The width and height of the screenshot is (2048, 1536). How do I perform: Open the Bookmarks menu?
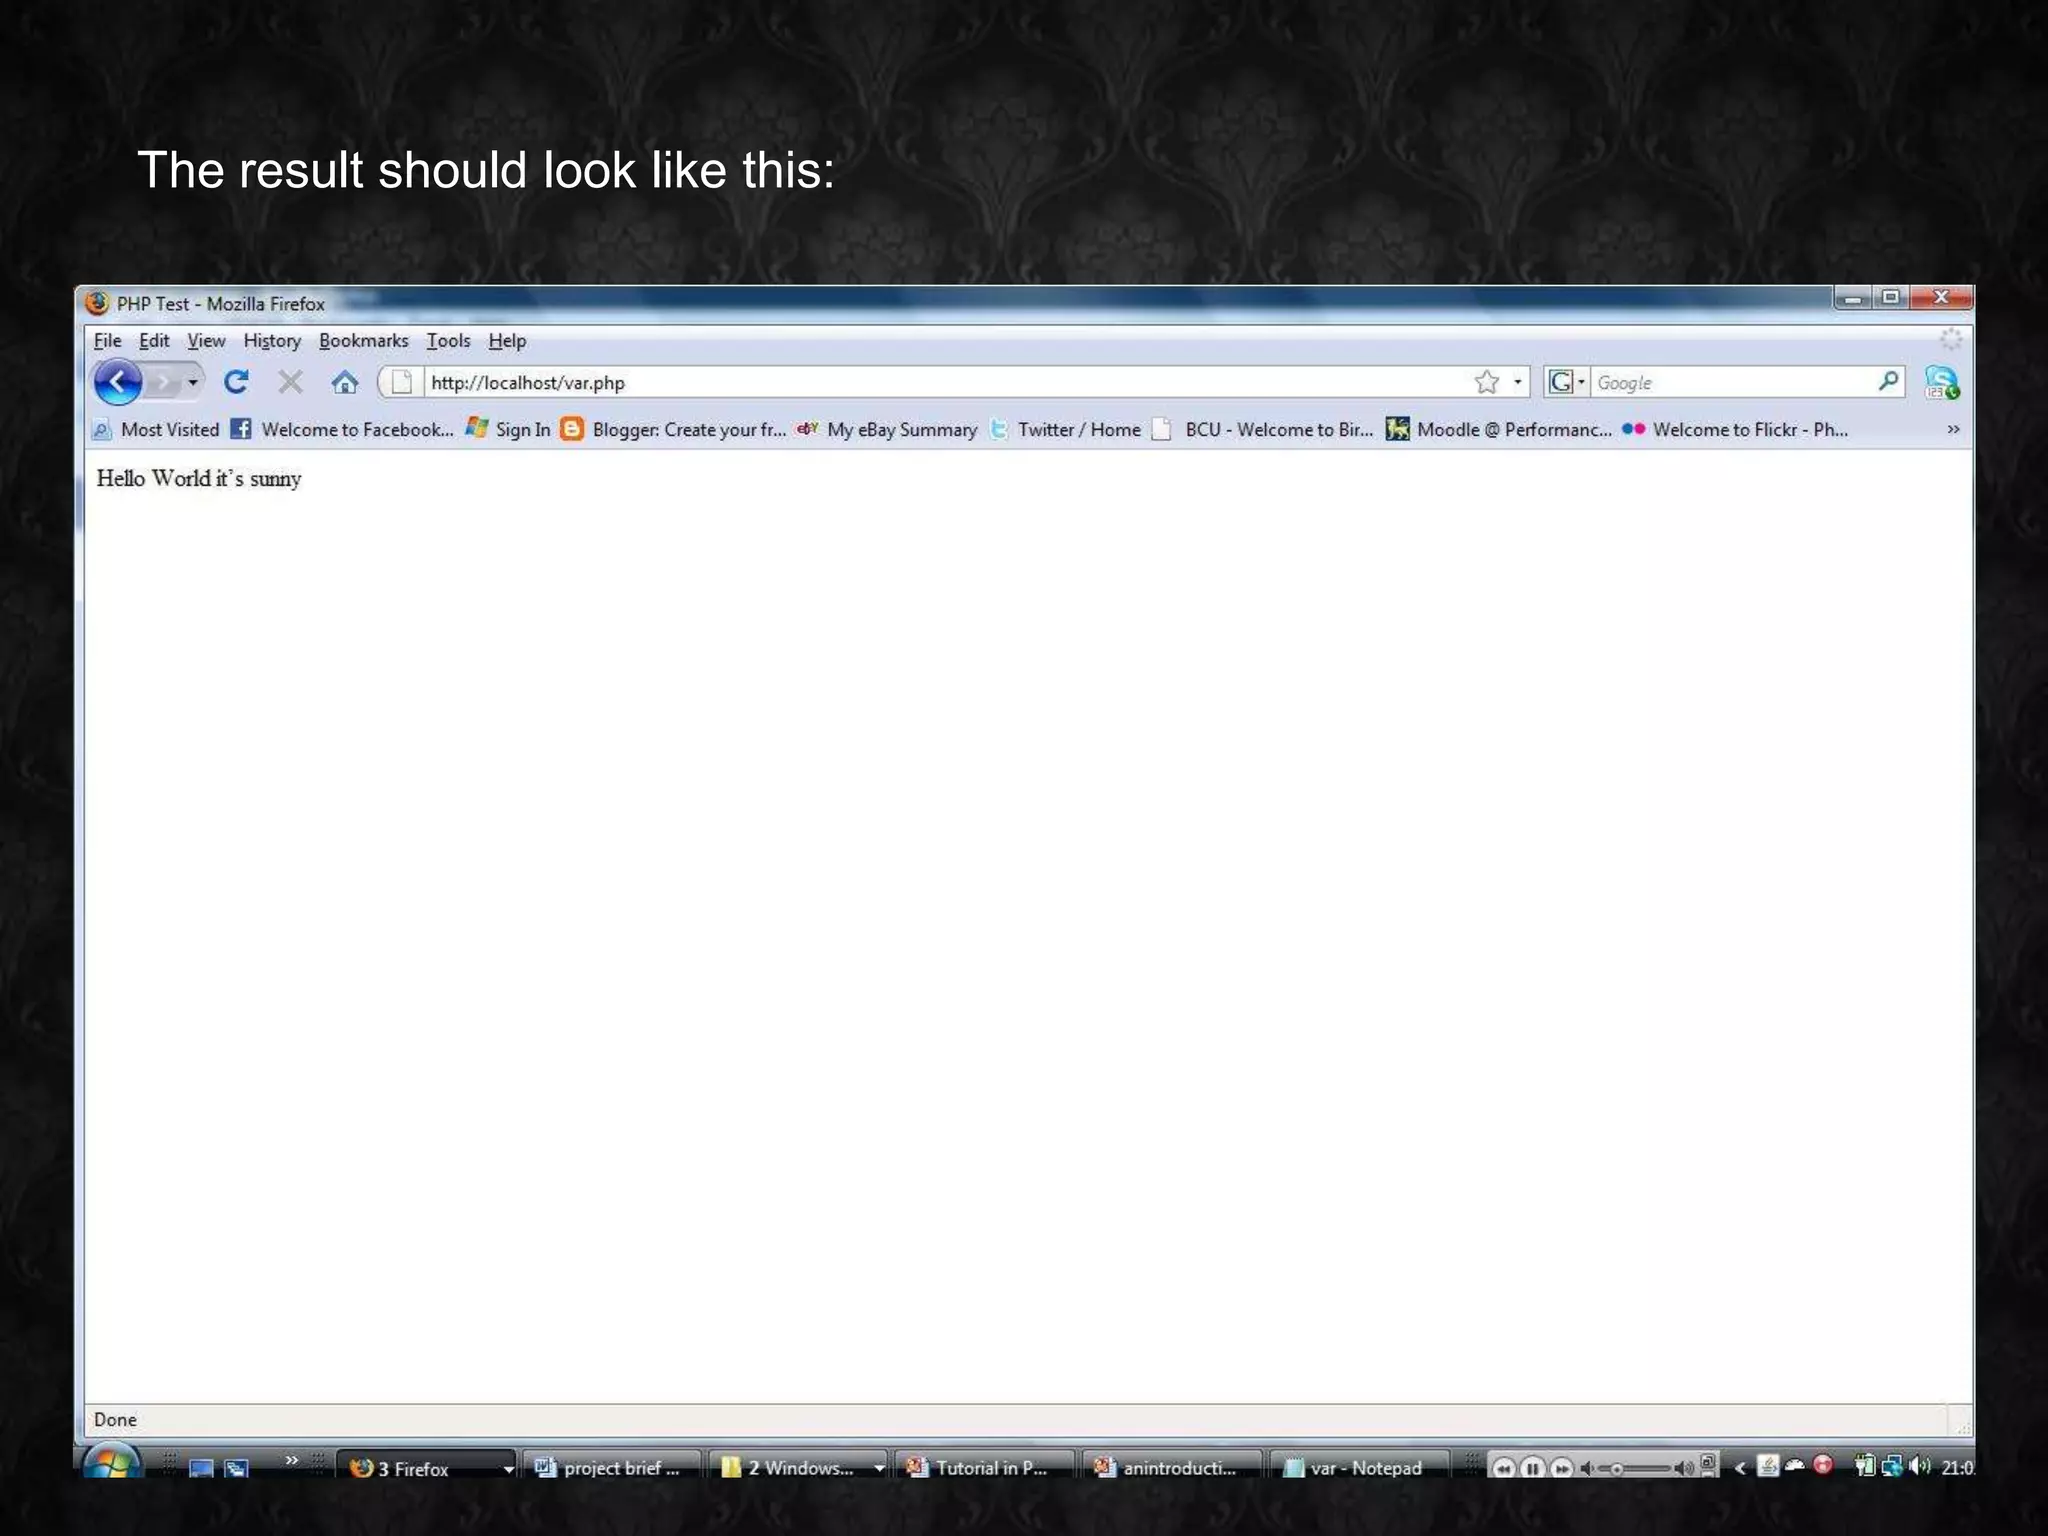tap(363, 341)
